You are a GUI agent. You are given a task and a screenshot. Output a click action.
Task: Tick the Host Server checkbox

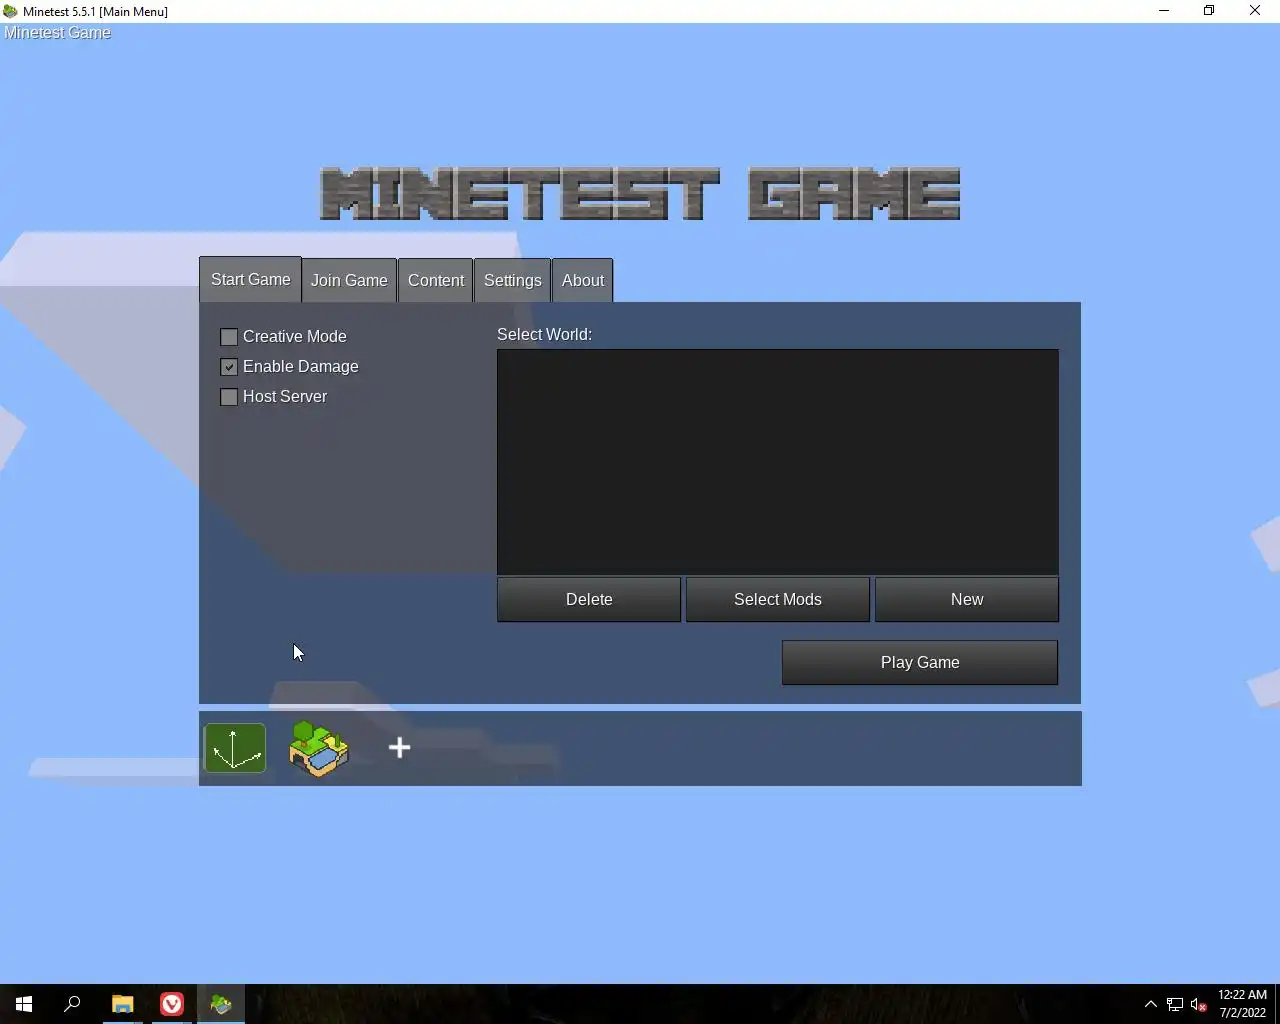[x=229, y=397]
